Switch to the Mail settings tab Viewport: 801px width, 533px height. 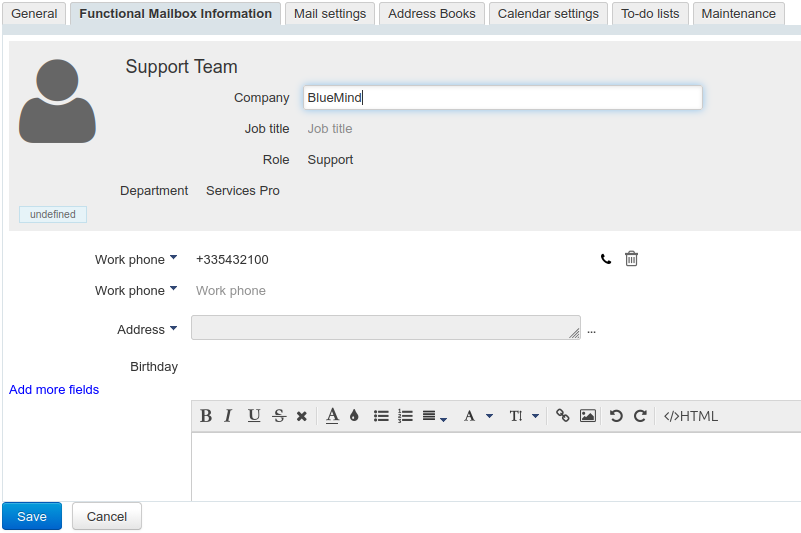tap(330, 14)
